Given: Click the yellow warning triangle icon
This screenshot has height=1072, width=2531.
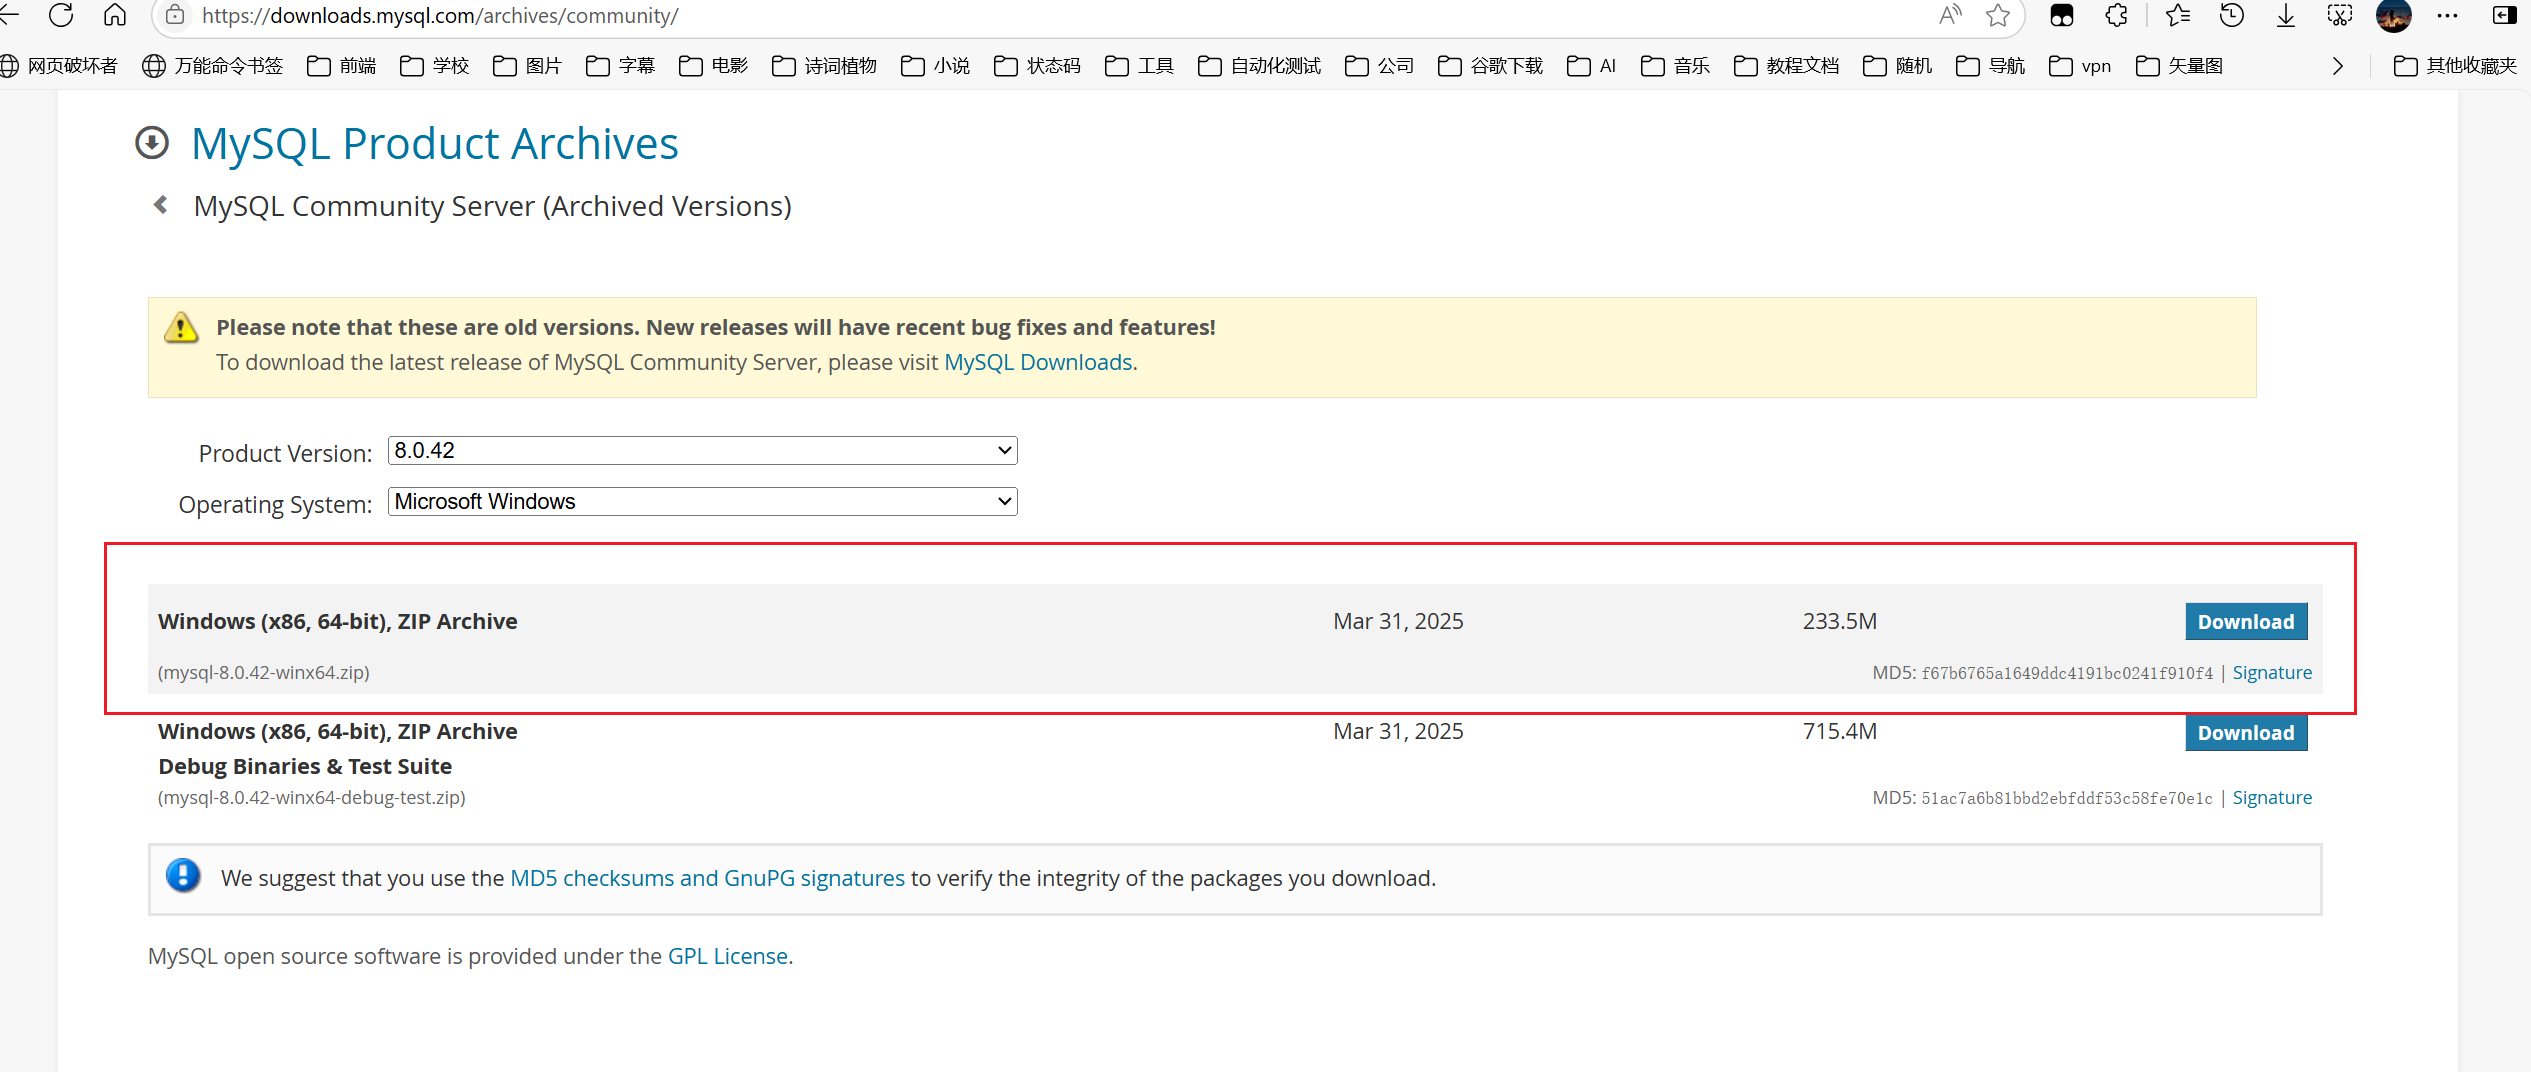Looking at the screenshot, I should 181,327.
